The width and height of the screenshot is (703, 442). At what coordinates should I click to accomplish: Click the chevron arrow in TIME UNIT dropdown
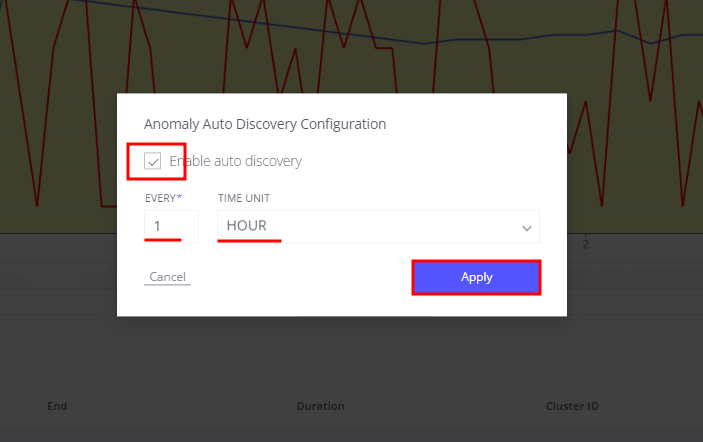click(x=527, y=228)
